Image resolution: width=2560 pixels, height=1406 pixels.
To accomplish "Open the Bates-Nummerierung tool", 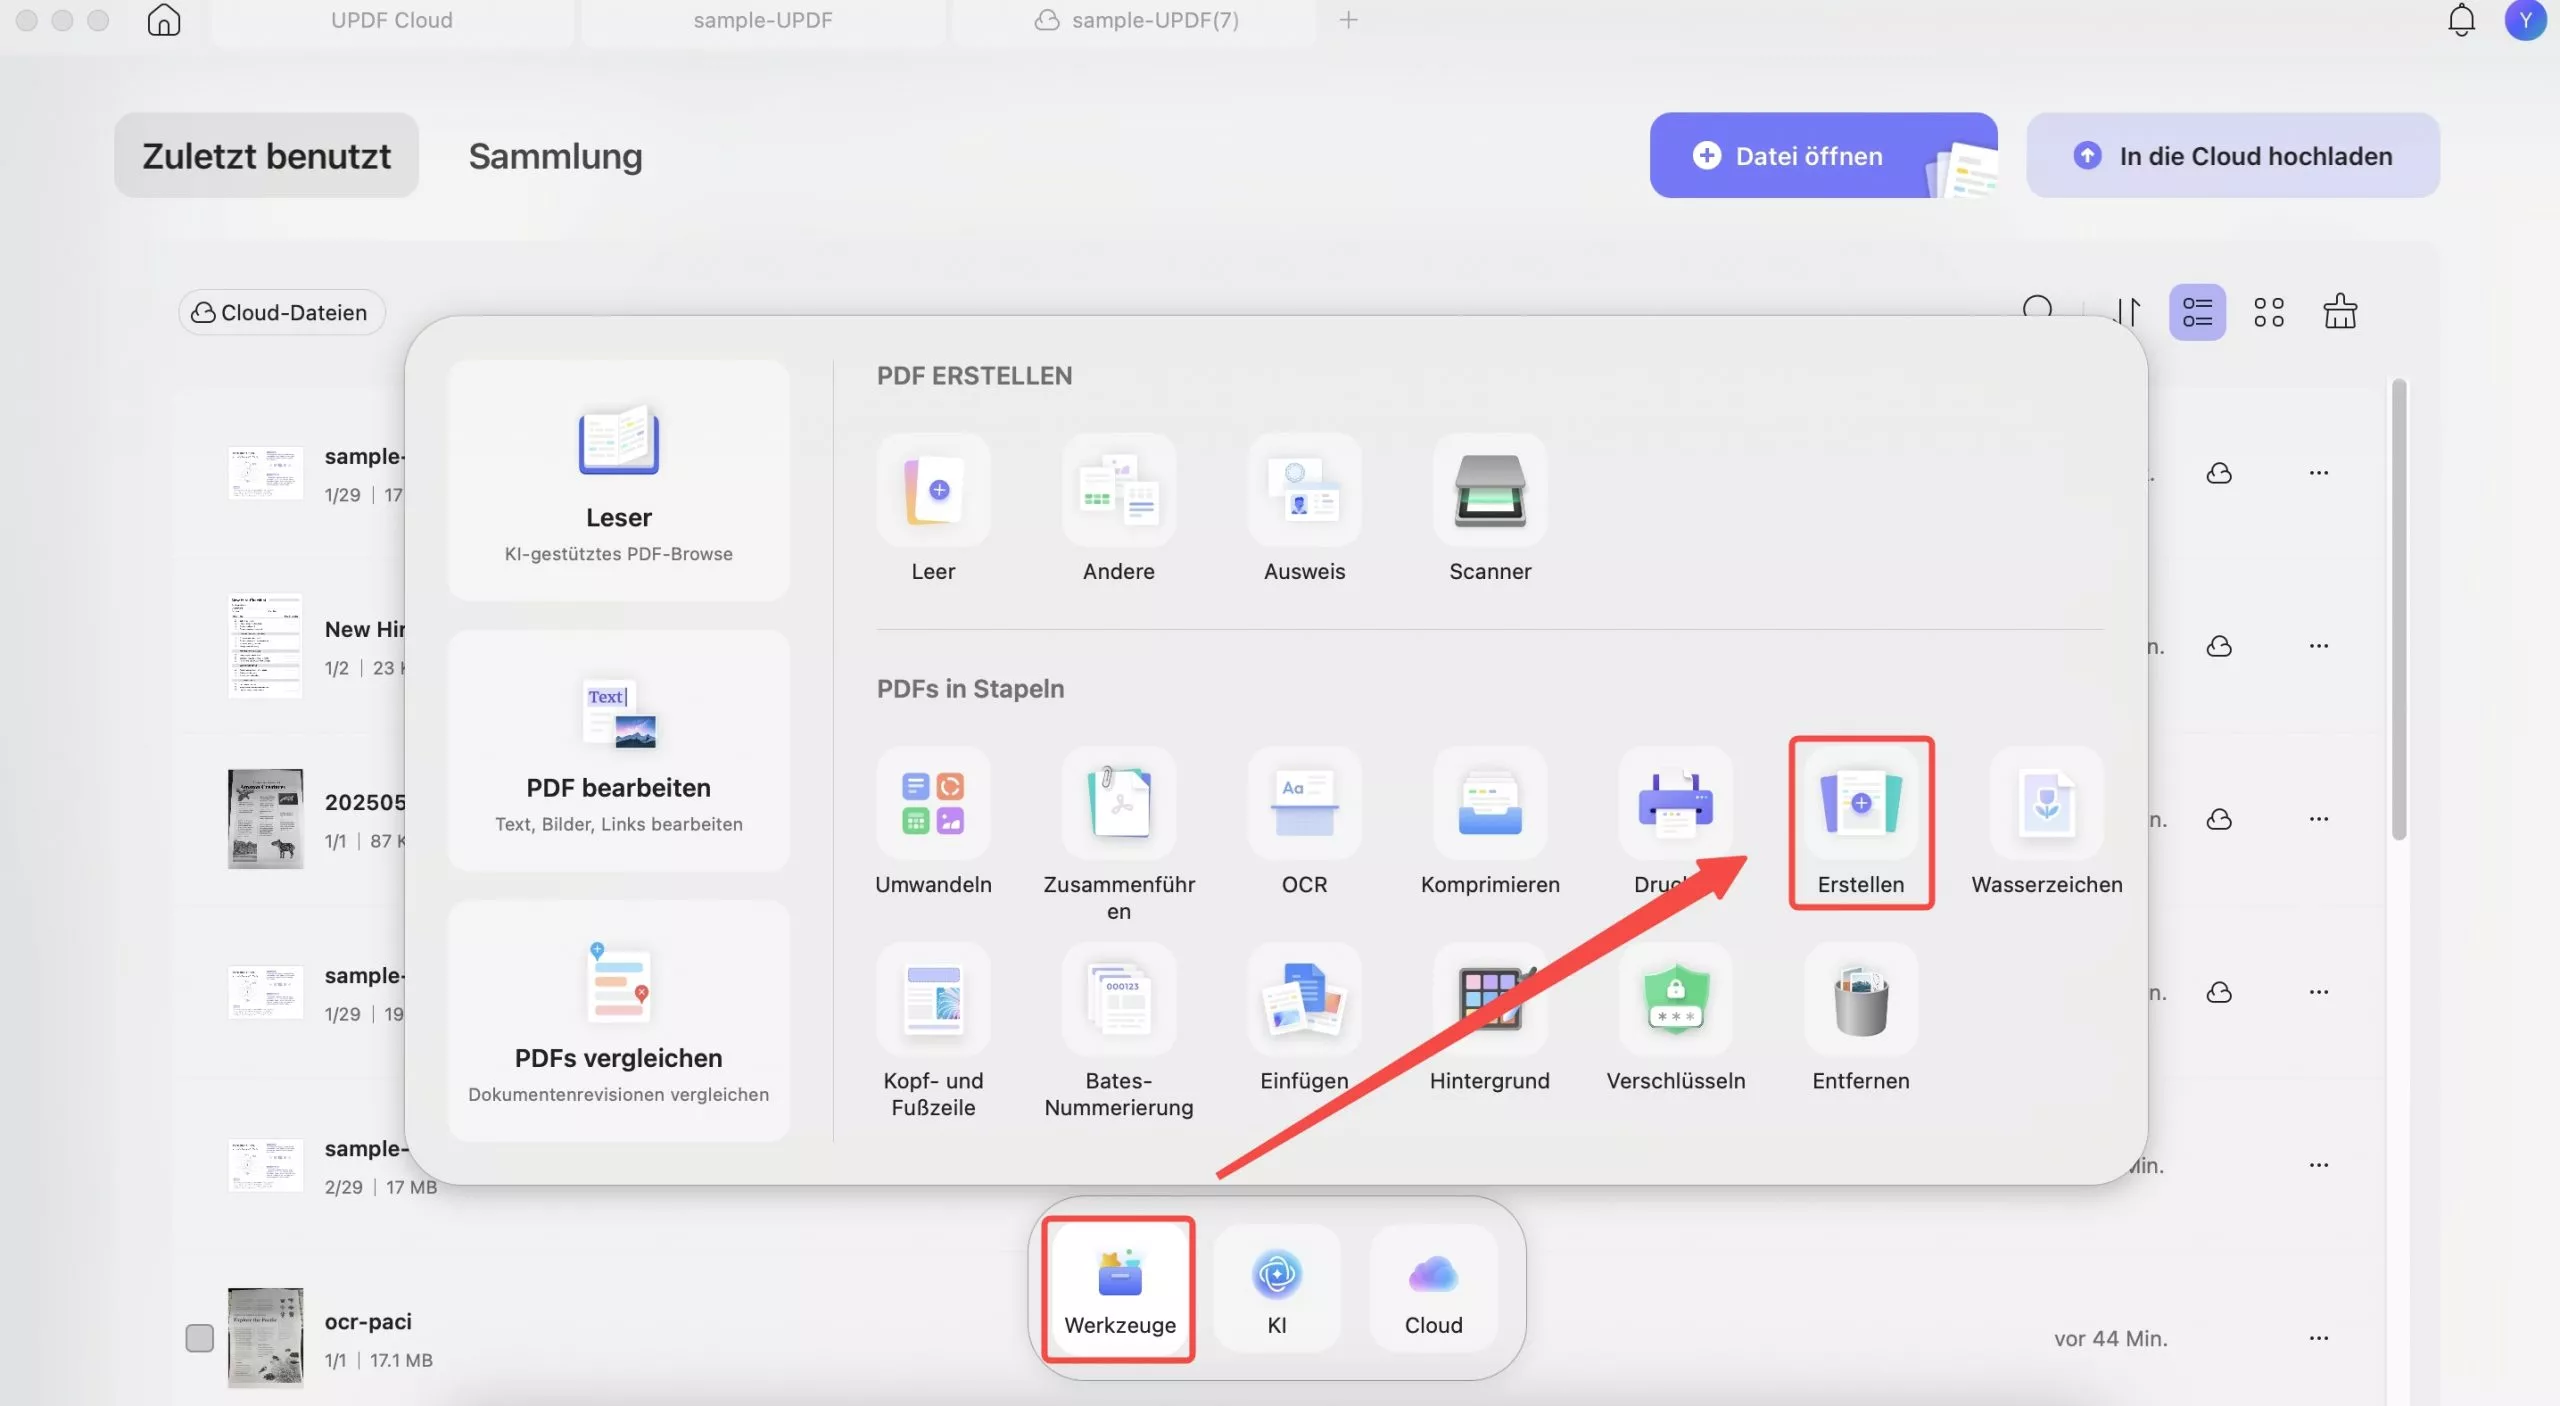I will point(1118,1001).
